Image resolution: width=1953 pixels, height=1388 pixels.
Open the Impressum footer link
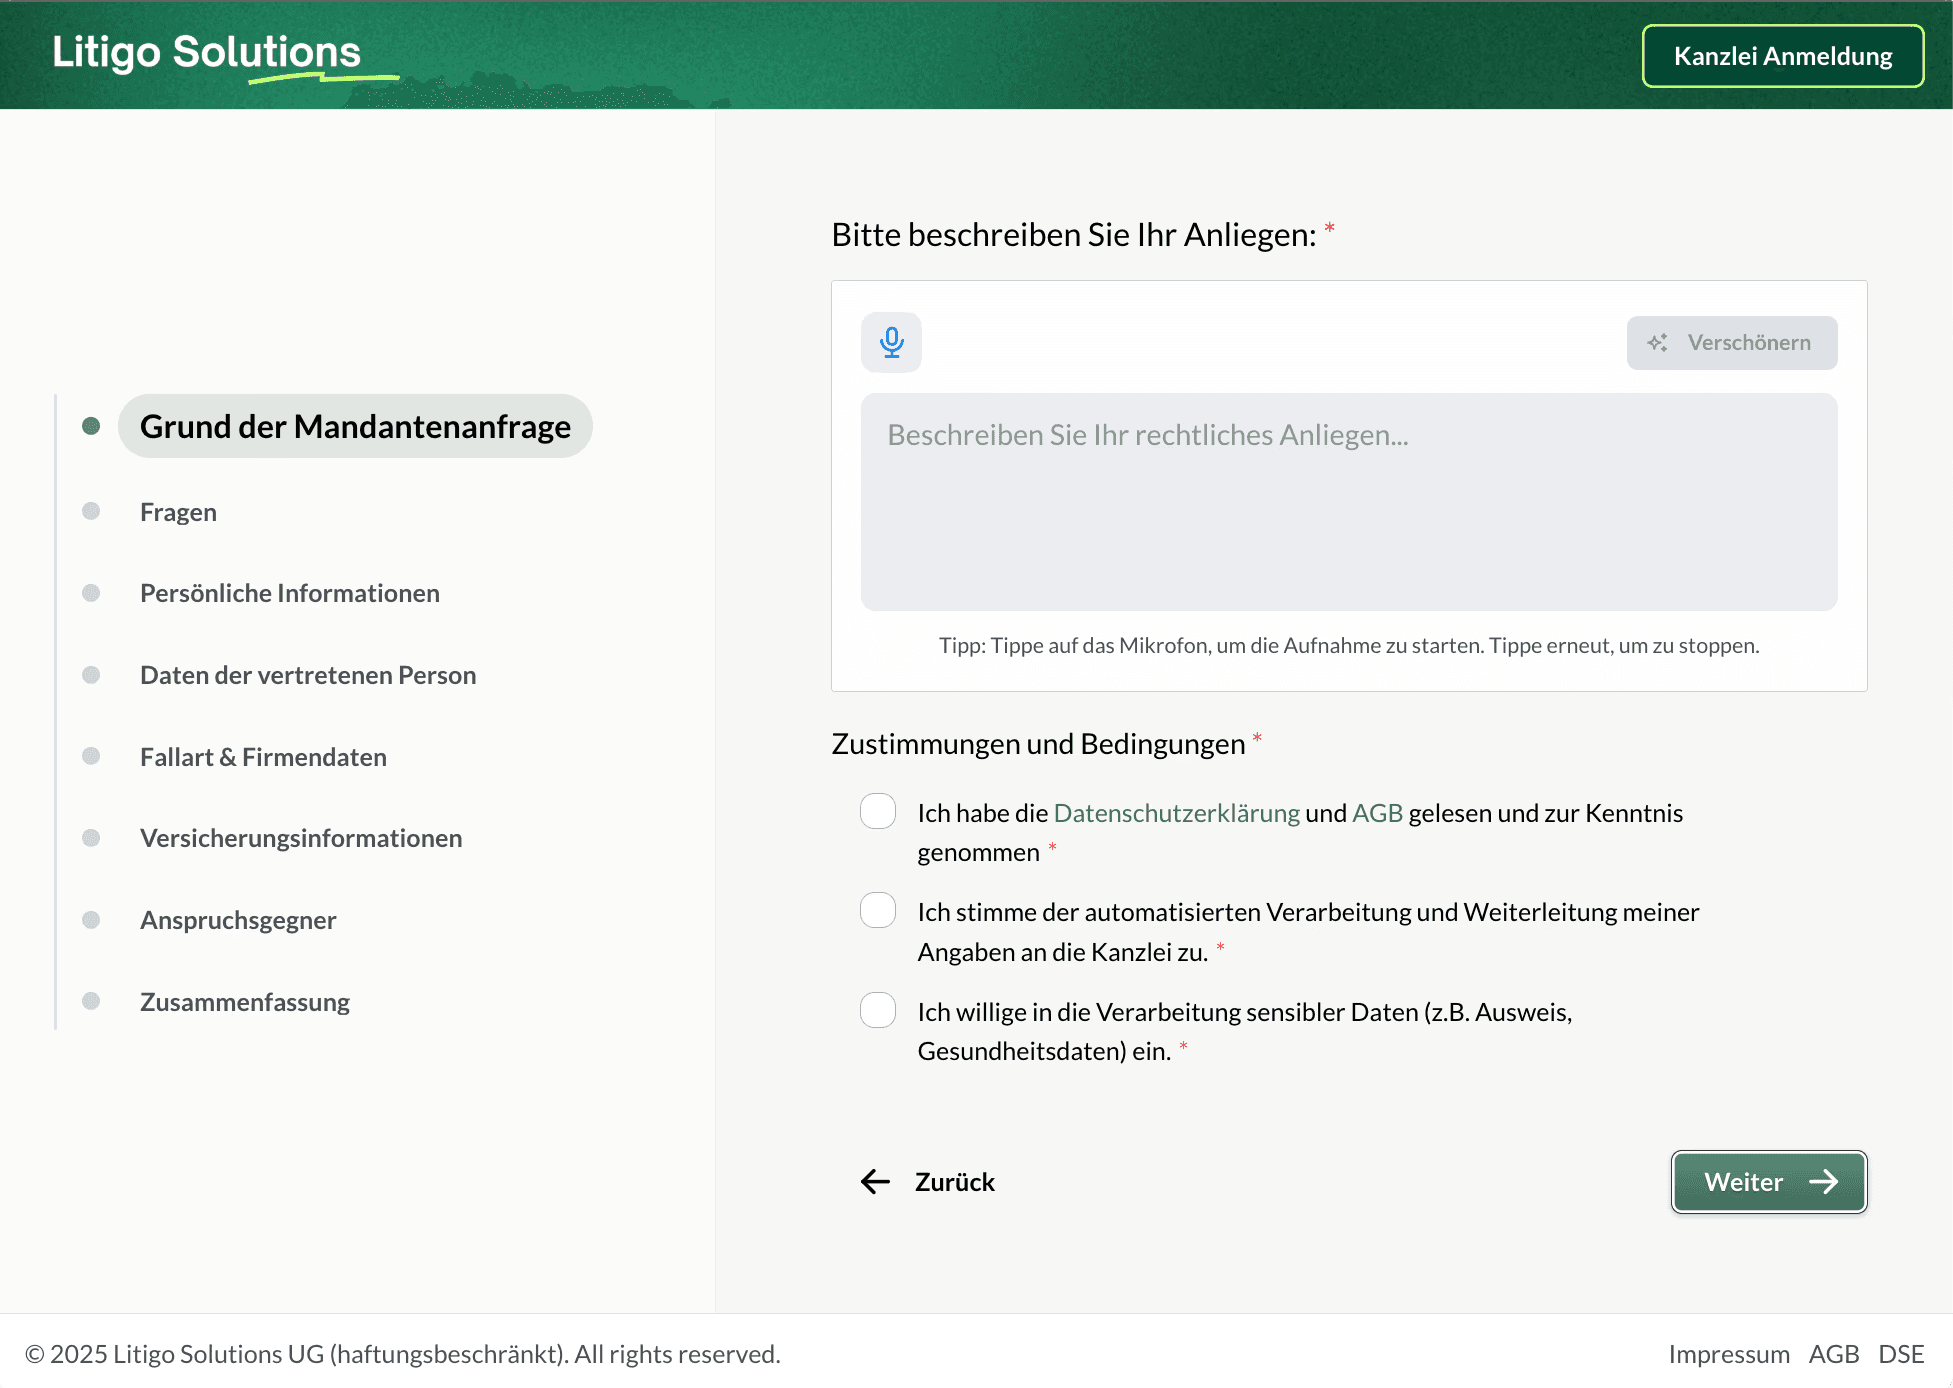tap(1730, 1353)
